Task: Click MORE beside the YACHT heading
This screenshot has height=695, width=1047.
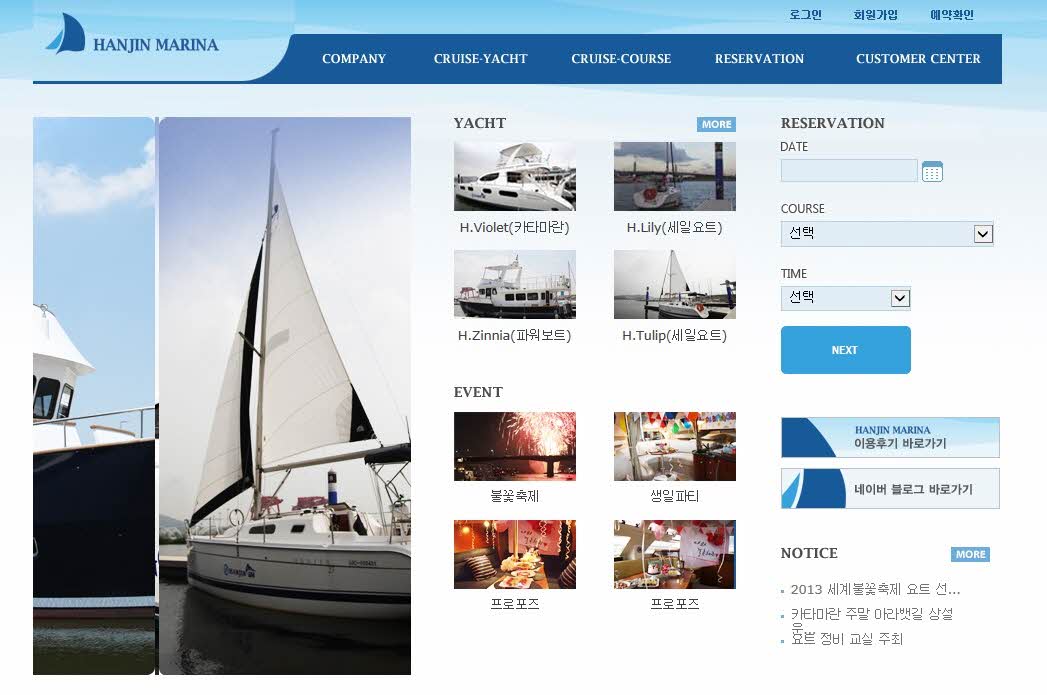Action: click(x=716, y=124)
